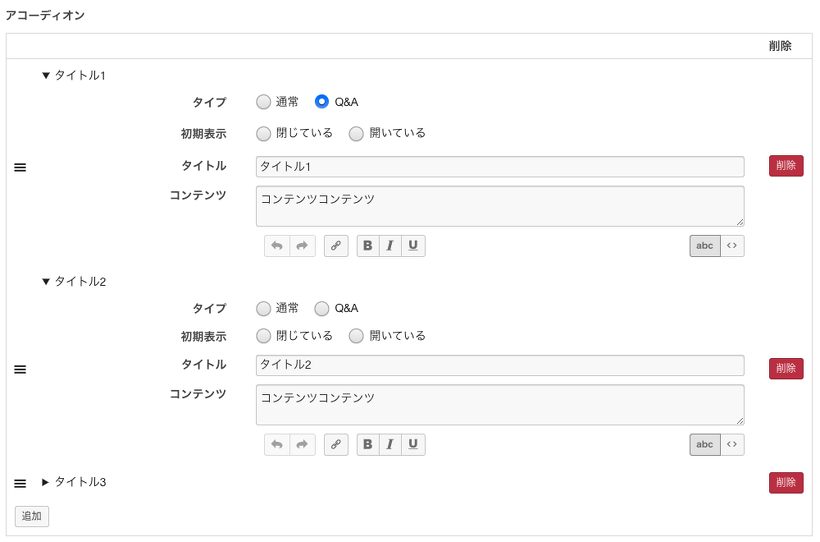The width and height of the screenshot is (820, 542).
Task: Toggle bold in タイトル1 editor toolbar
Action: tap(368, 246)
